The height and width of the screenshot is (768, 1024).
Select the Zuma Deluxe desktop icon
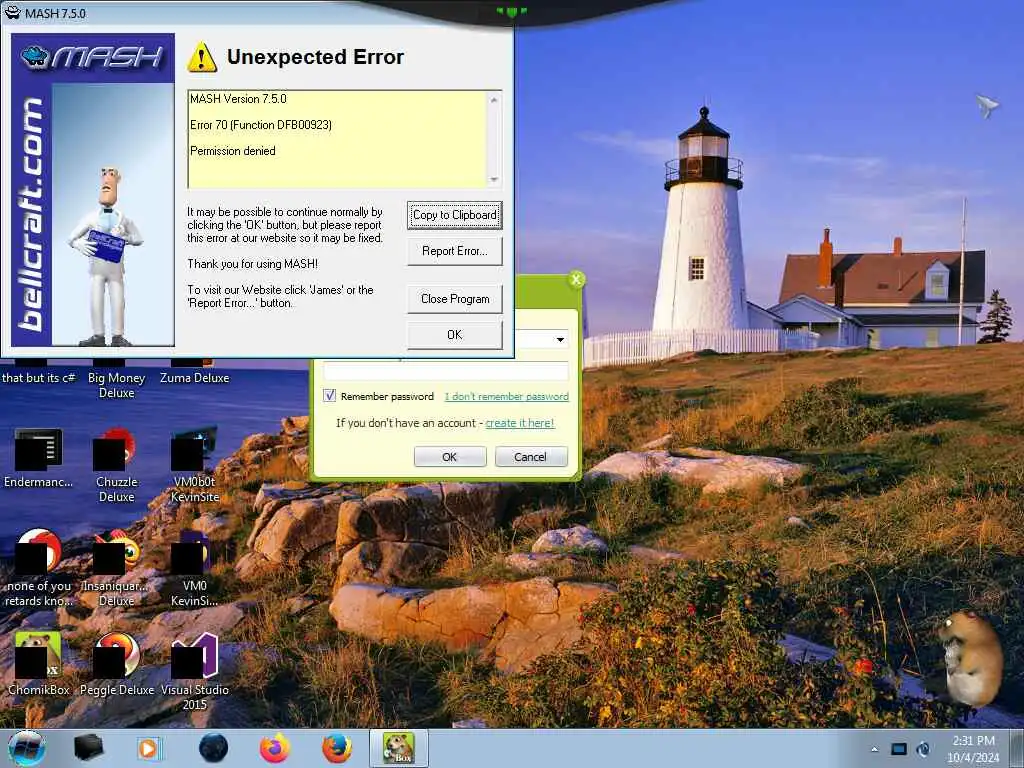195,374
